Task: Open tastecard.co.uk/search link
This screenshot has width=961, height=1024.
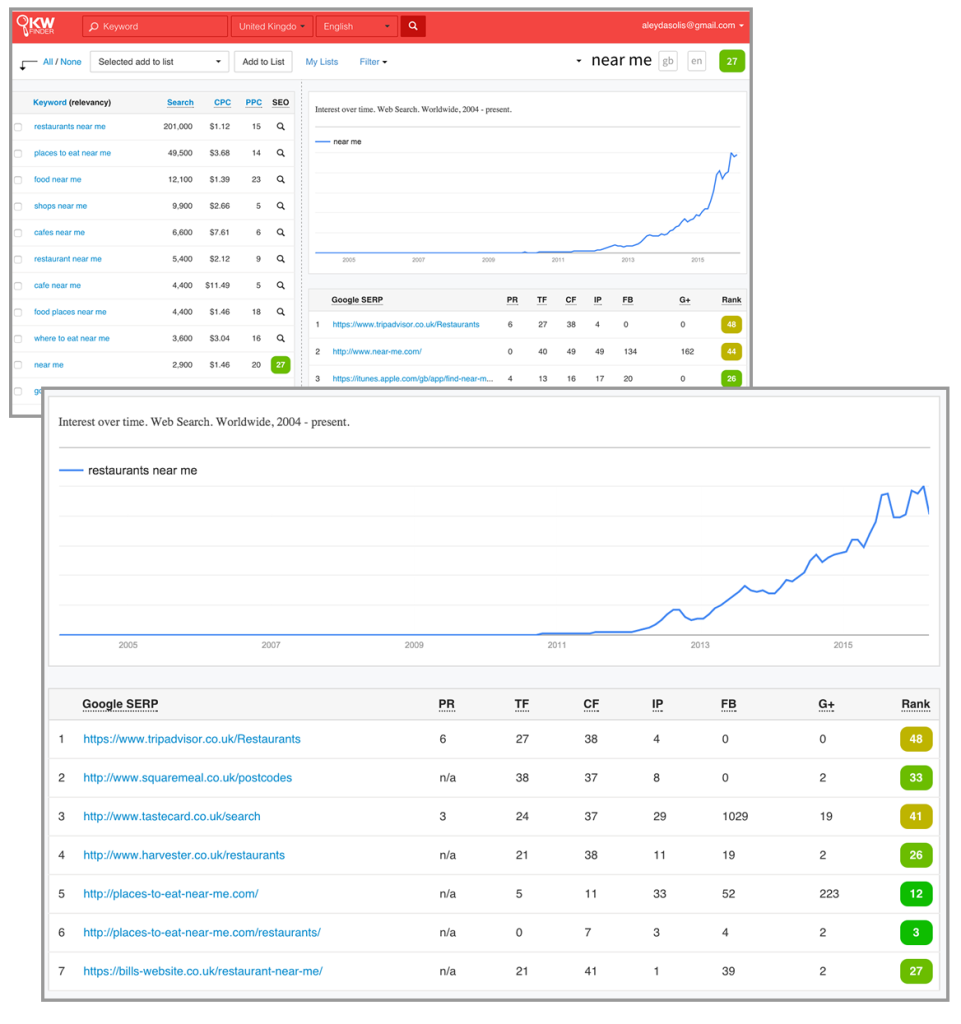Action: coord(172,816)
